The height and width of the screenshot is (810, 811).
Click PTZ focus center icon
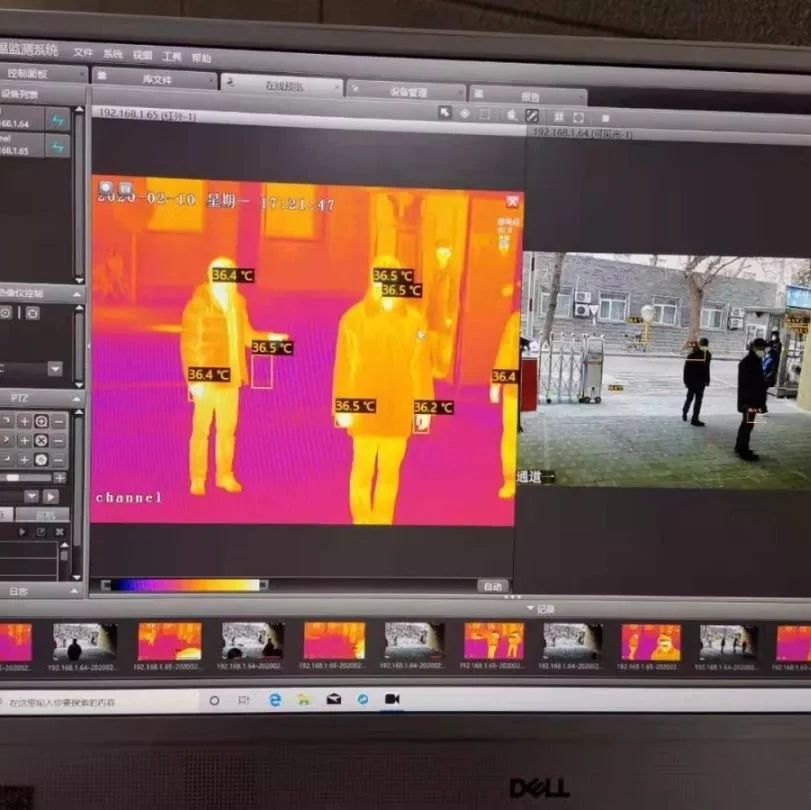pyautogui.click(x=41, y=441)
